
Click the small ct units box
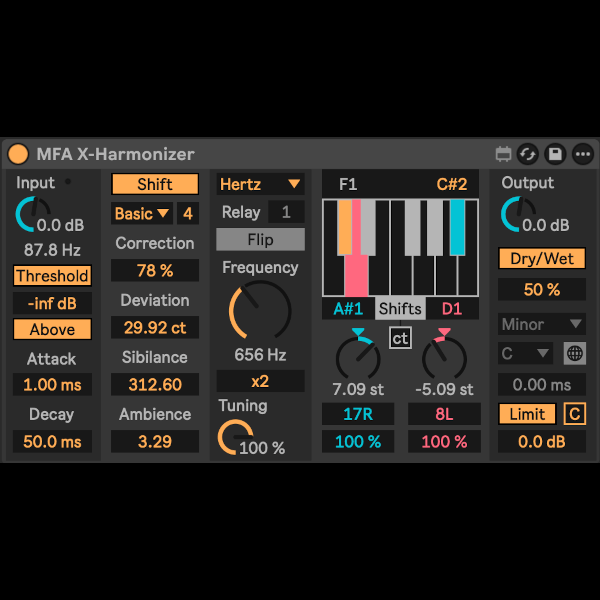click(x=400, y=338)
